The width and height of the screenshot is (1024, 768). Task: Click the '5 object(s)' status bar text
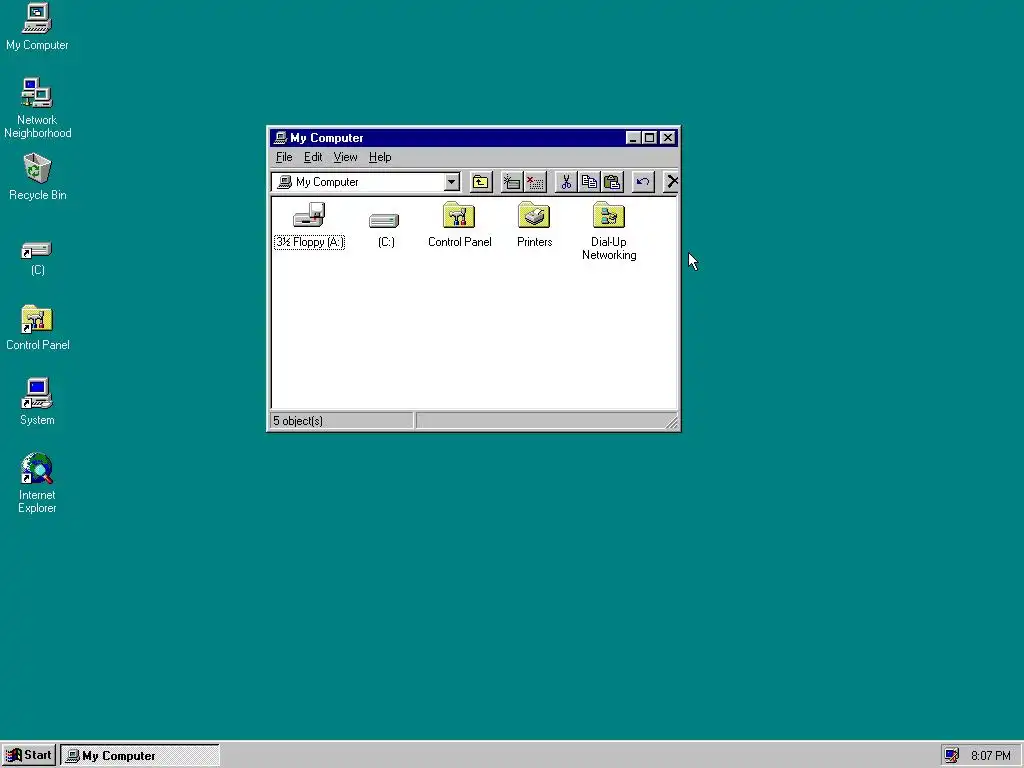(298, 421)
